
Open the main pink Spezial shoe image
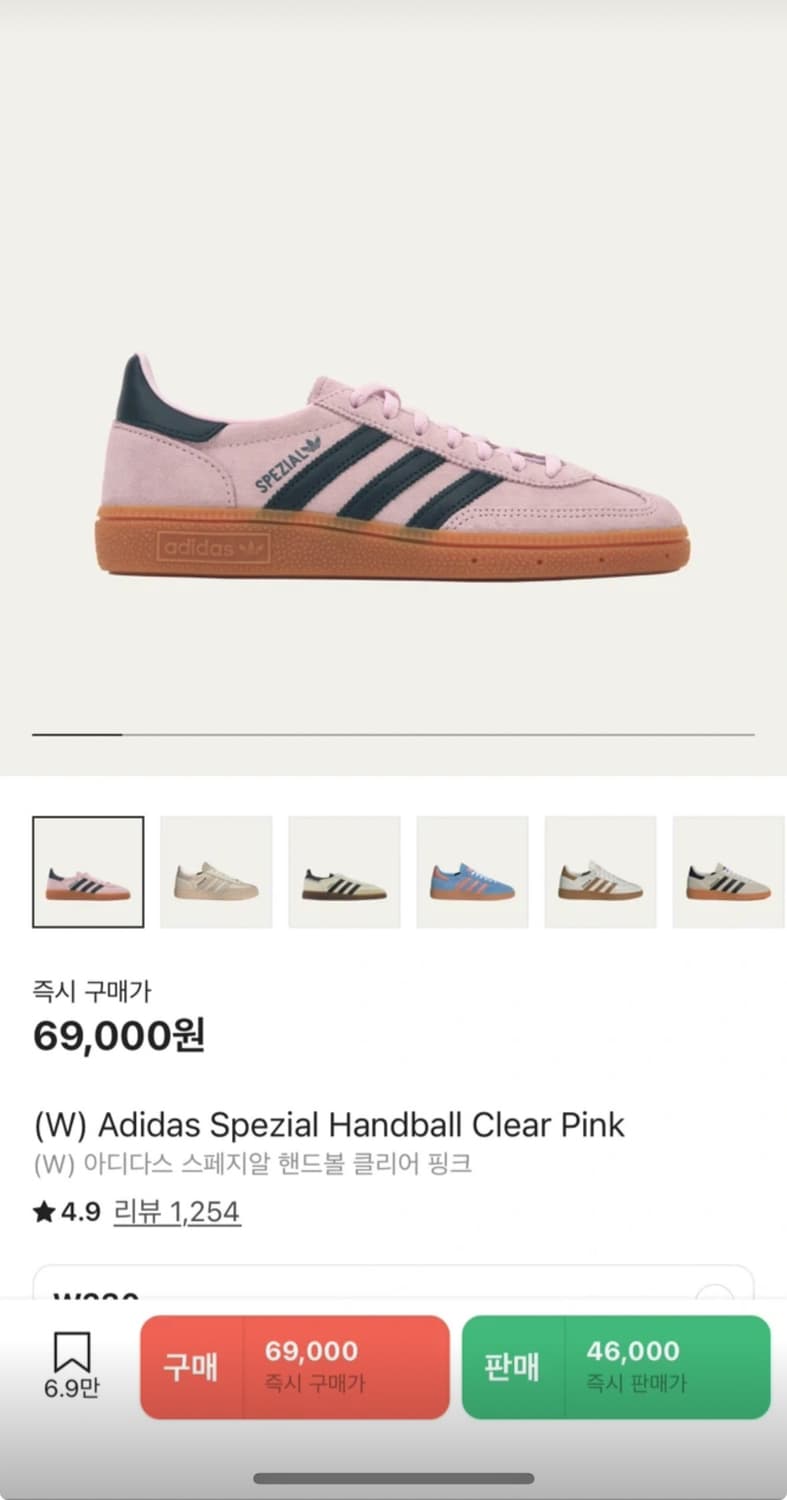point(393,466)
